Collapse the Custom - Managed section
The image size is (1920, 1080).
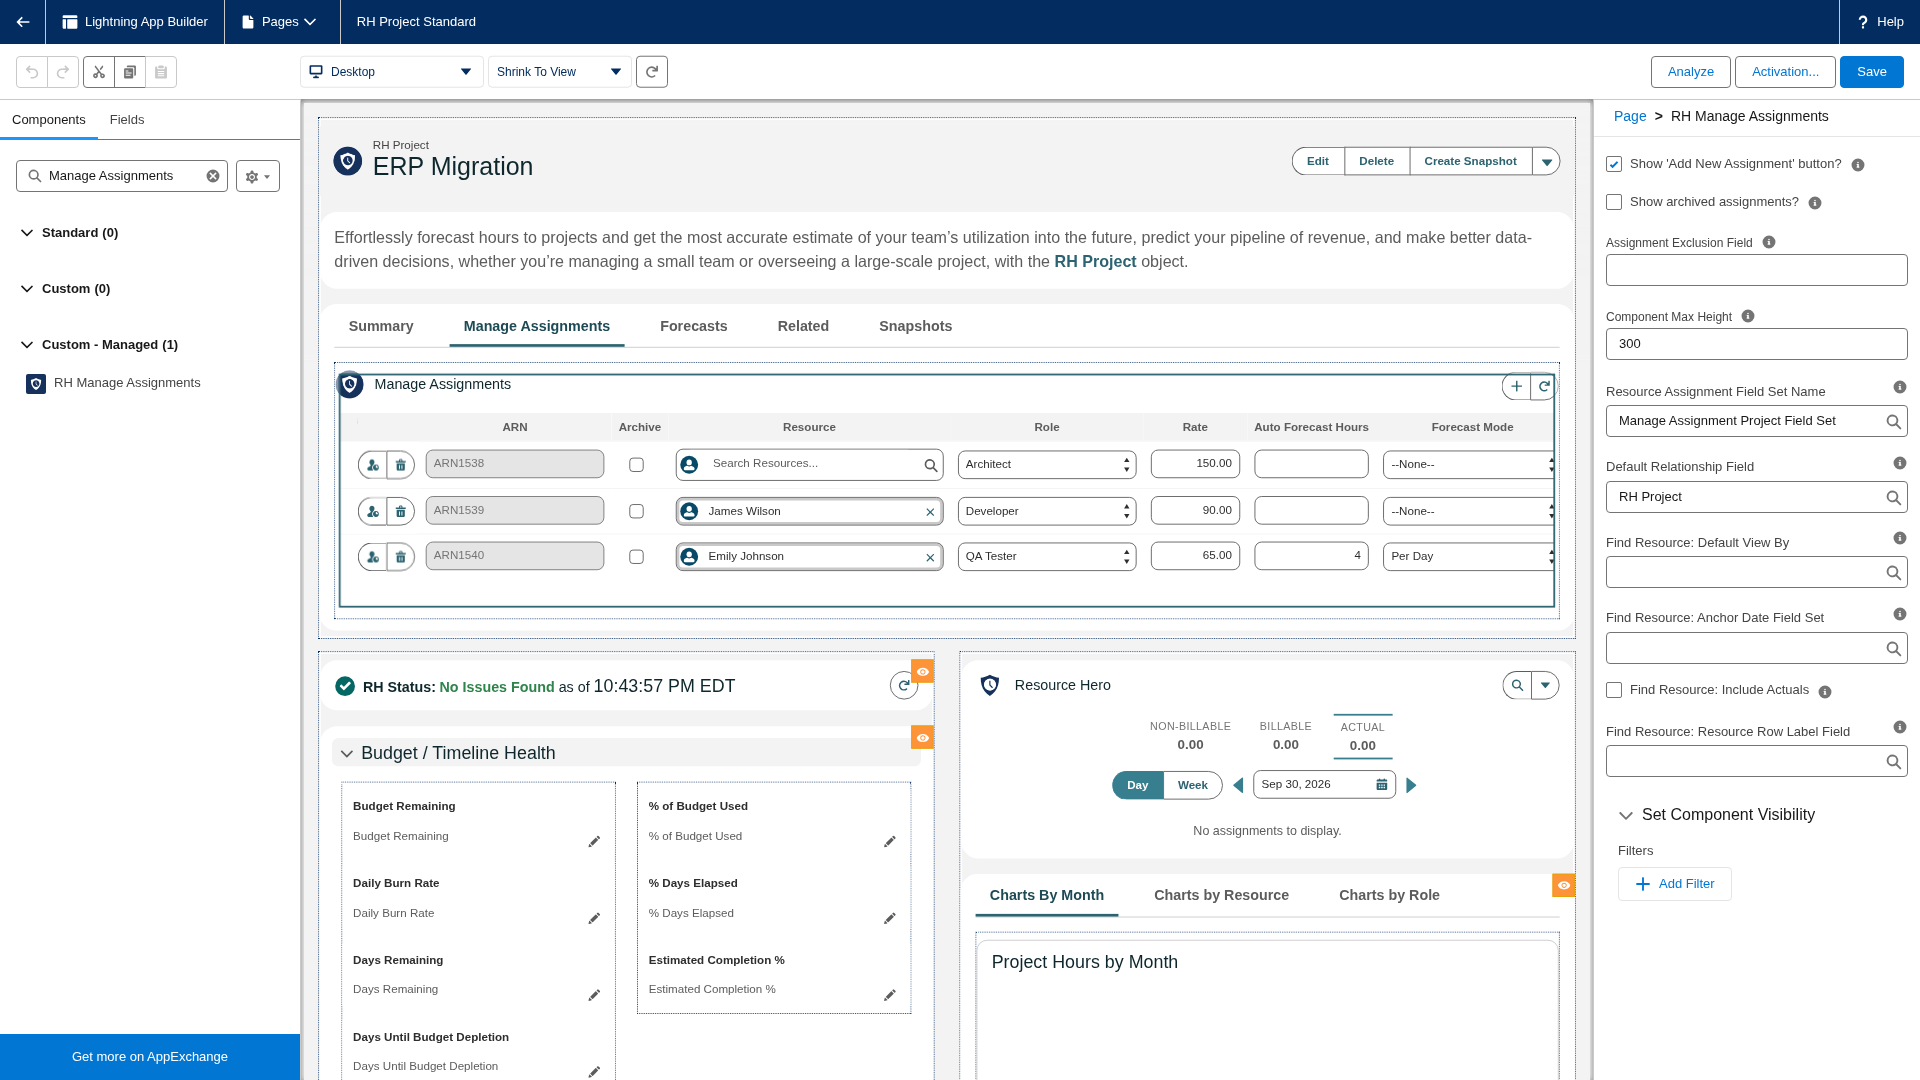tap(27, 345)
